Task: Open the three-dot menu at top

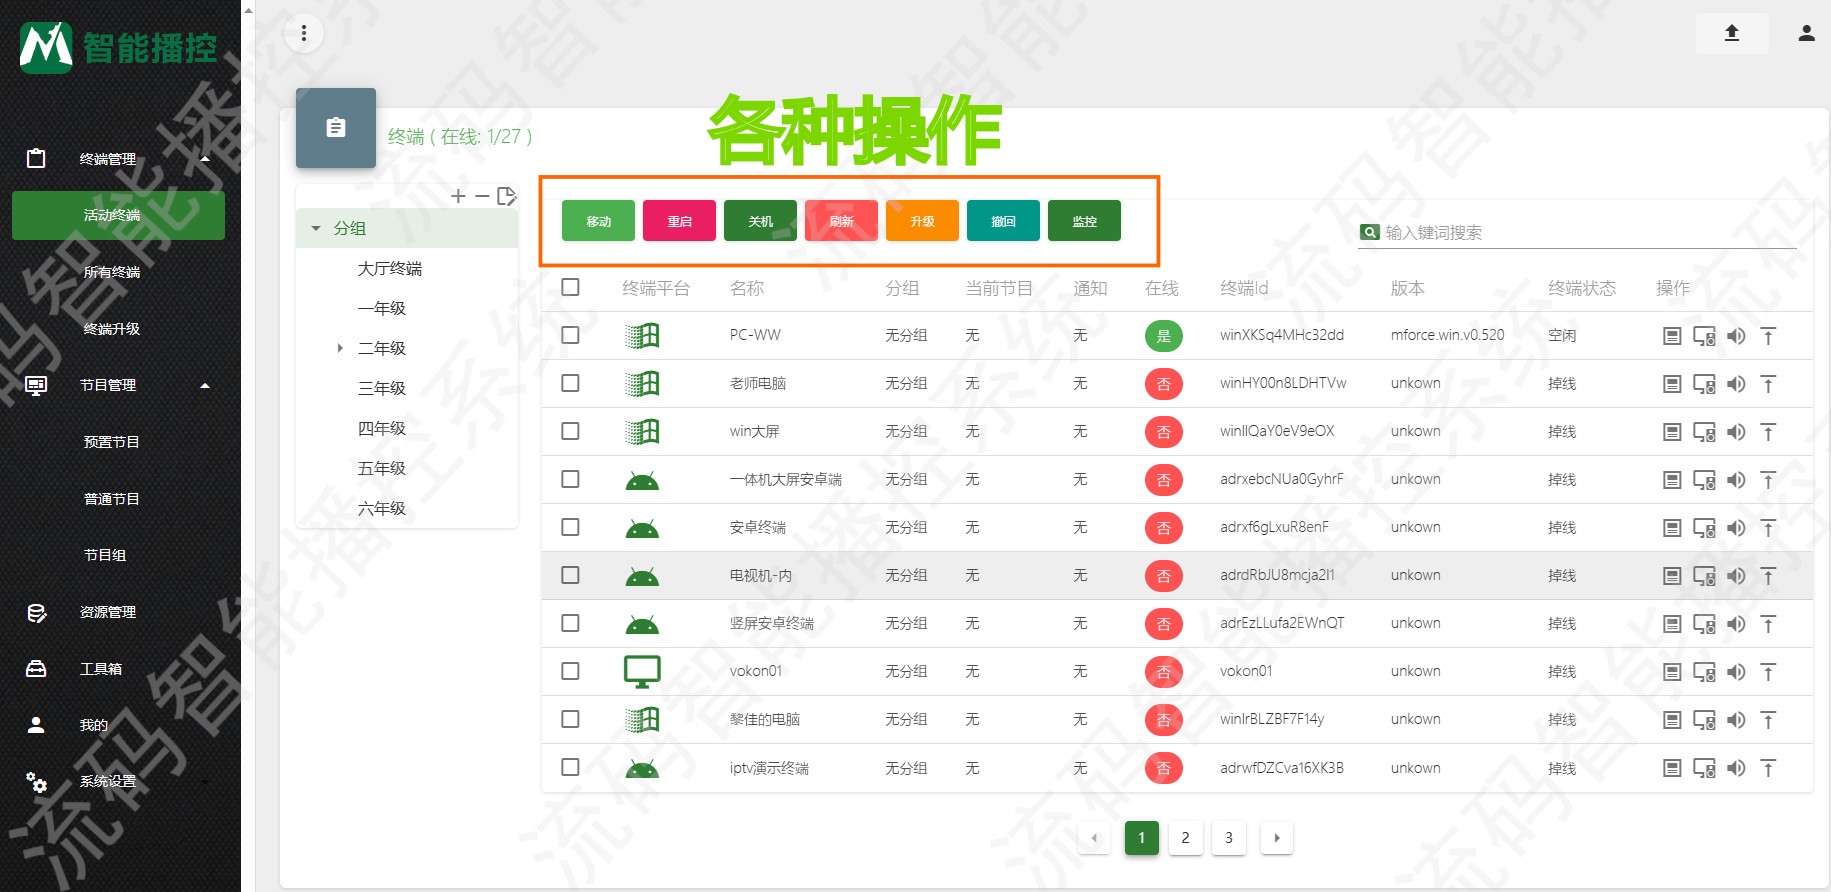Action: (304, 34)
